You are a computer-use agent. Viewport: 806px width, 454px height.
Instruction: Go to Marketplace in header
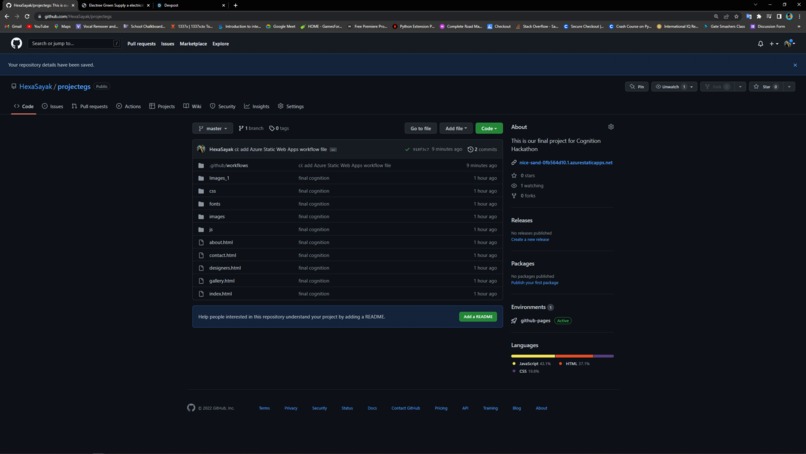point(193,44)
